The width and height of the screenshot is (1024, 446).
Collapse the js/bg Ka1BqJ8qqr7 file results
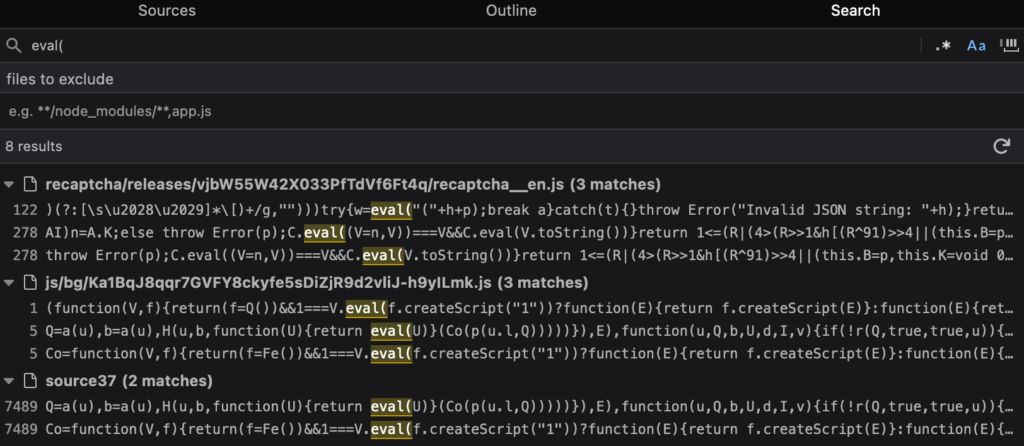click(9, 283)
